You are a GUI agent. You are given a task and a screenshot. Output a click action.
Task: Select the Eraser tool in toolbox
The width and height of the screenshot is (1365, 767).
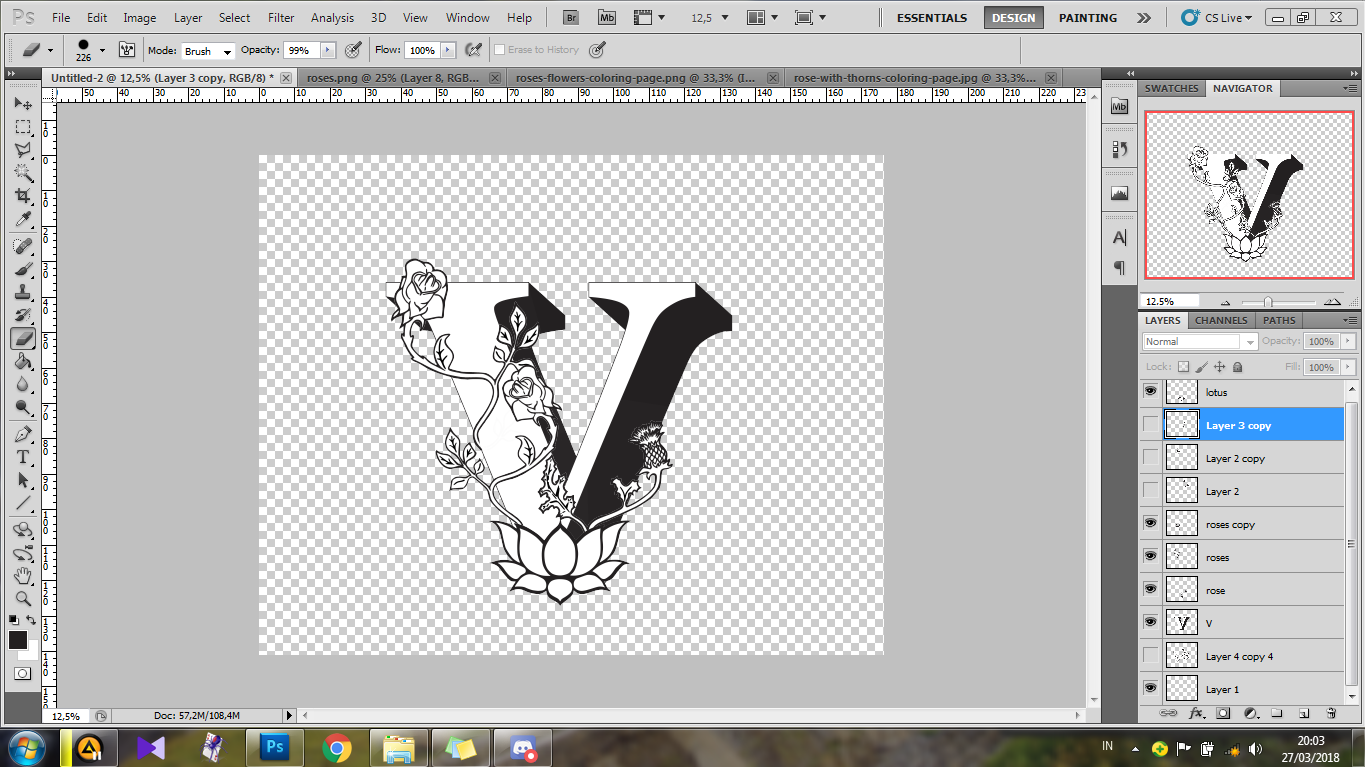pos(23,338)
